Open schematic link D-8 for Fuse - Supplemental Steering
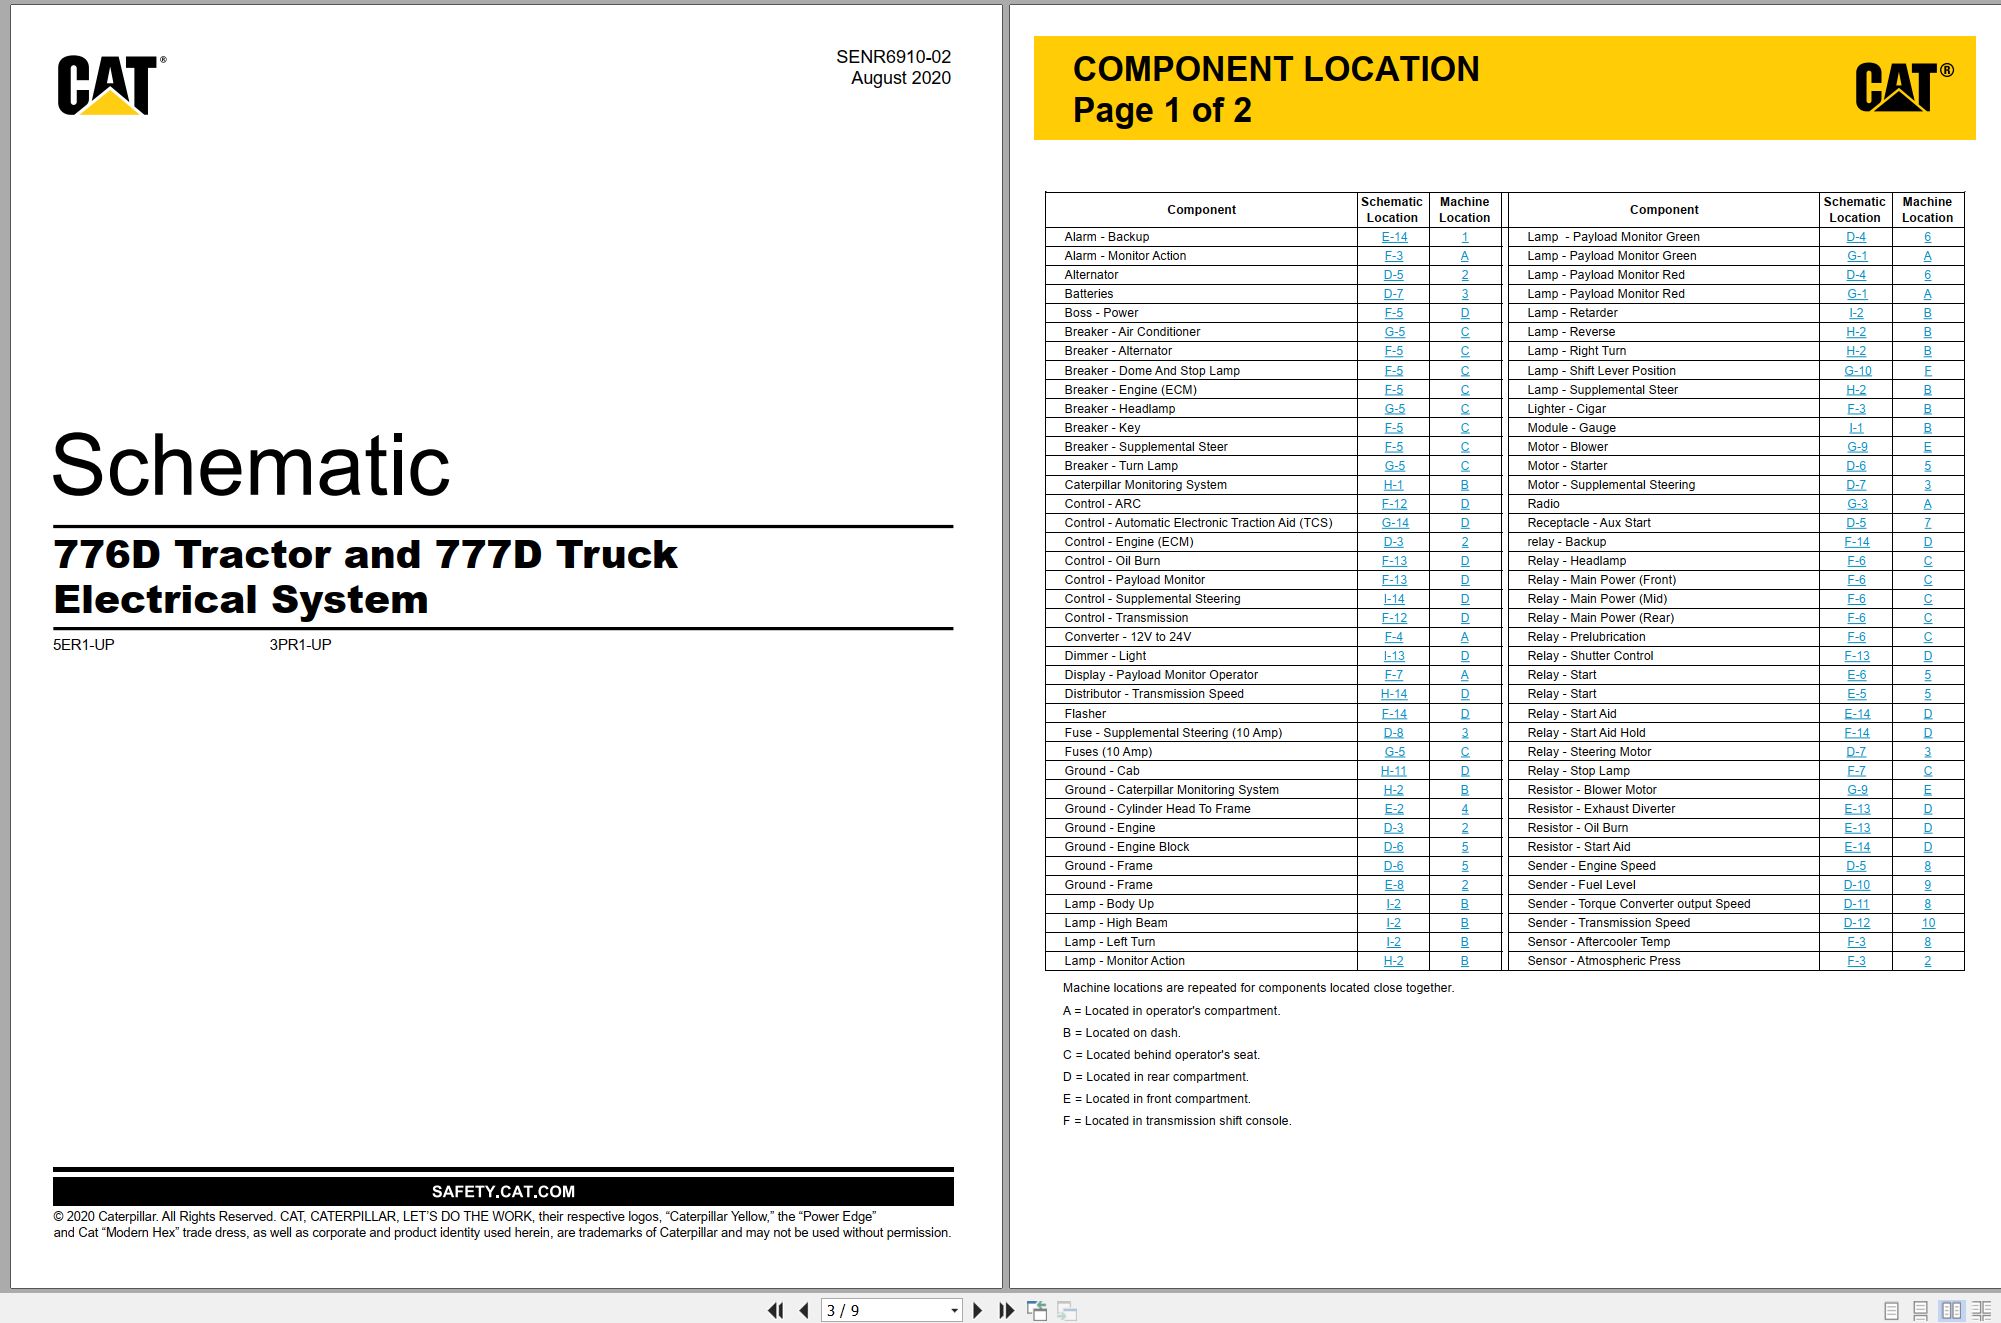 pos(1394,733)
